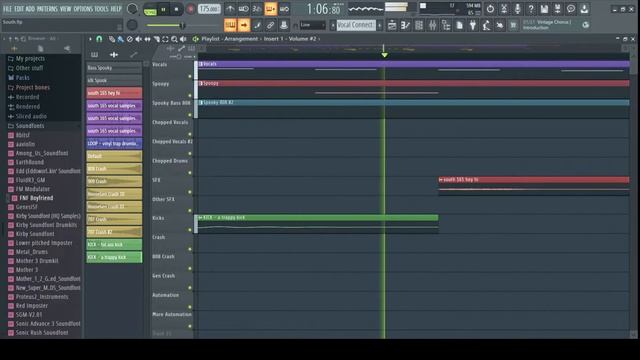The width and height of the screenshot is (640, 360).
Task: Expand the My projects folder
Action: pos(27,58)
